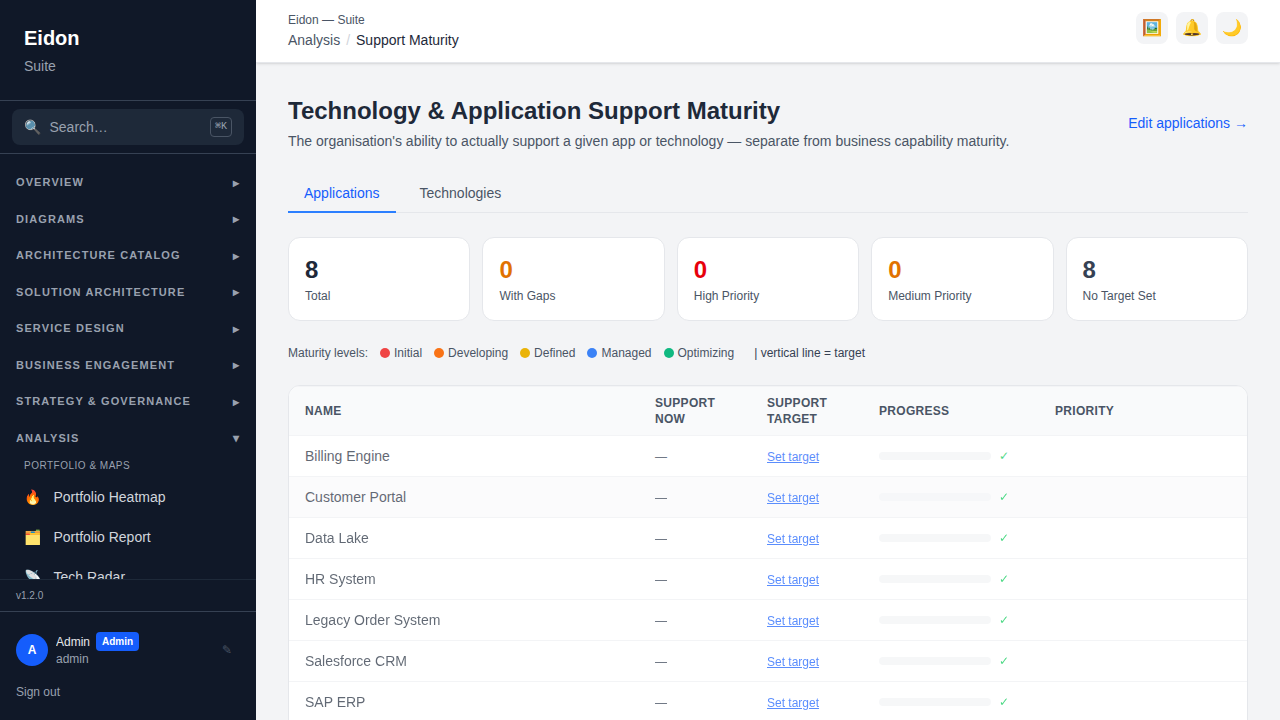Viewport: 1280px width, 720px height.
Task: Open Portfolio Heatmap fire icon
Action: (33, 497)
